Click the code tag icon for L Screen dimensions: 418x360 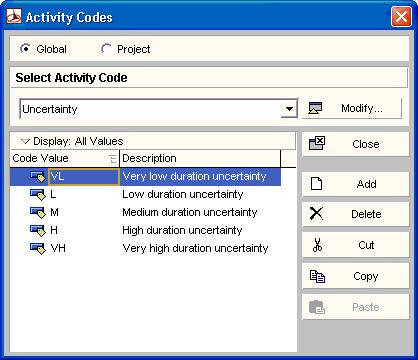(x=37, y=195)
